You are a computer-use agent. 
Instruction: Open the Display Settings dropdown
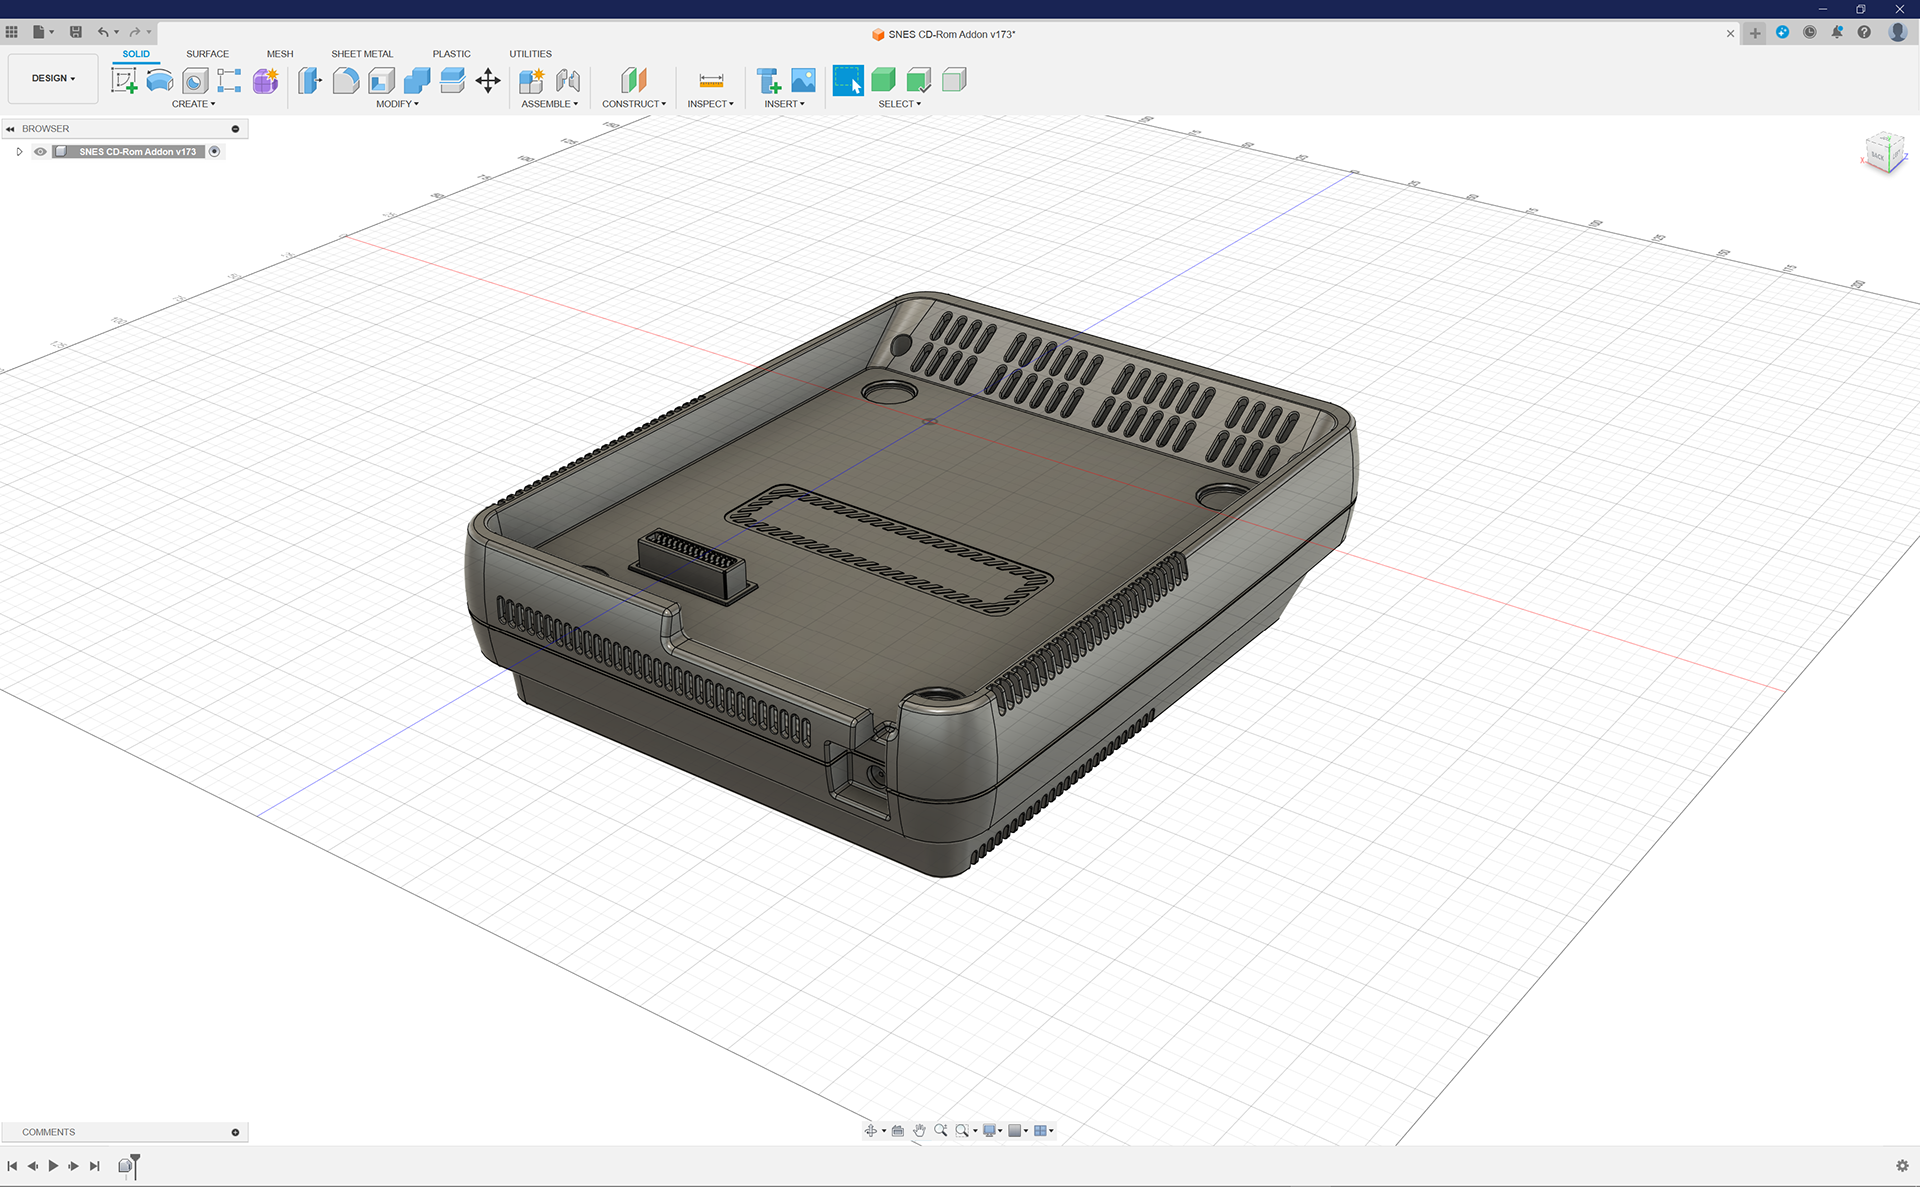(x=992, y=1131)
